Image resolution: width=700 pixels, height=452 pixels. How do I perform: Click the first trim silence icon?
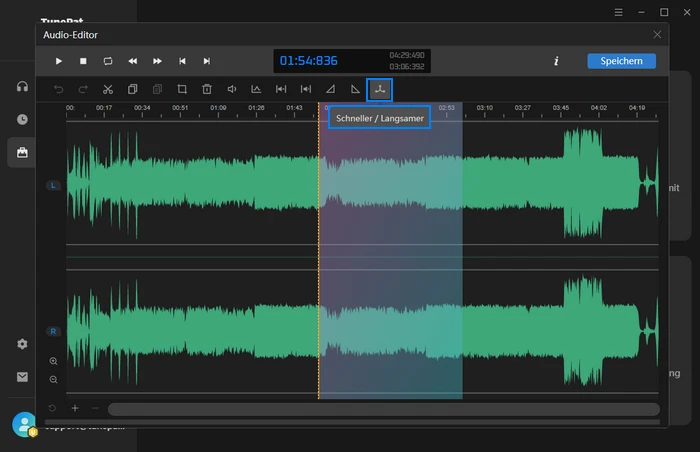[281, 89]
